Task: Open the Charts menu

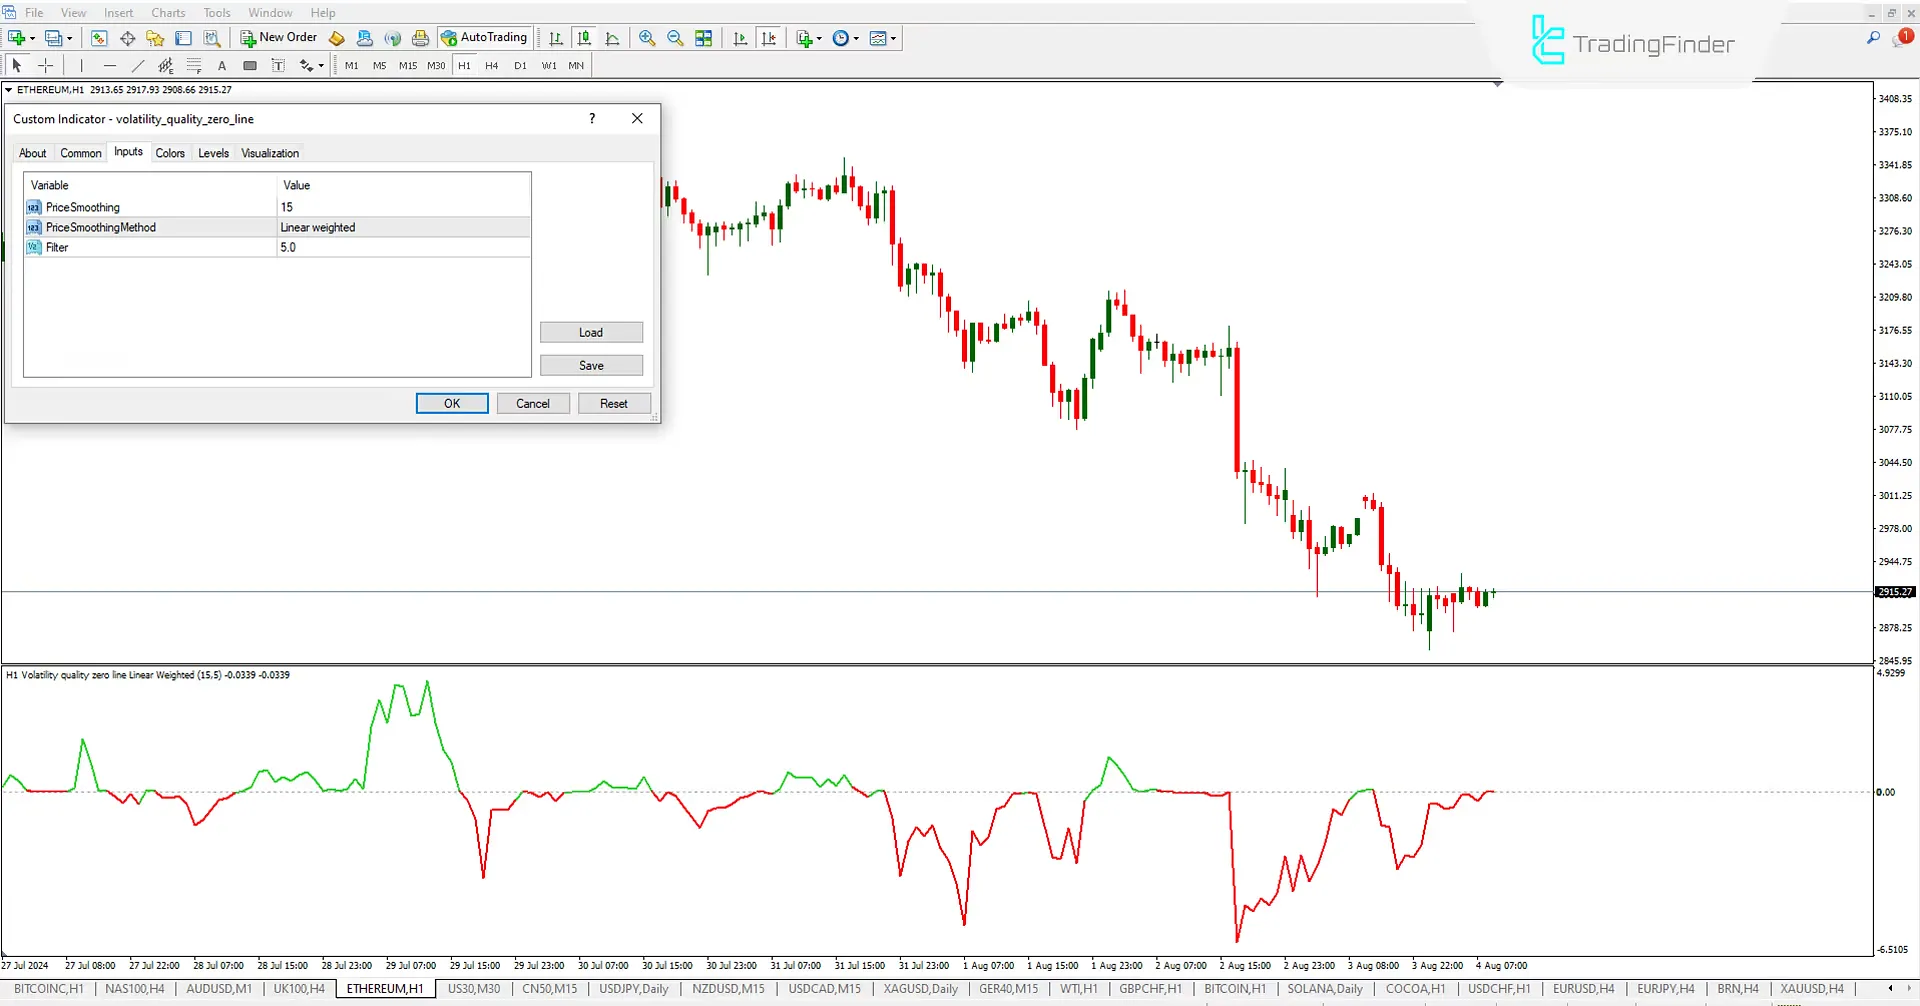Action: [x=168, y=13]
